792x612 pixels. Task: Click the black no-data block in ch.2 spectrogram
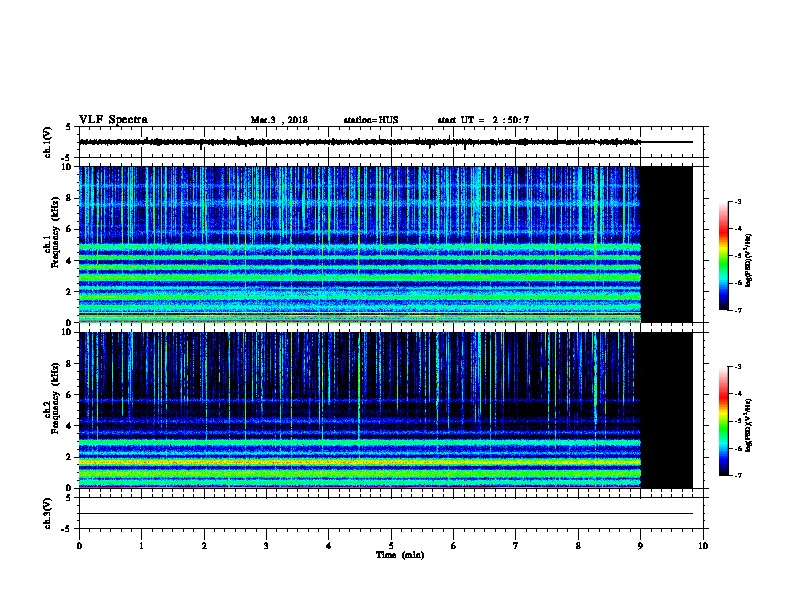pyautogui.click(x=667, y=410)
